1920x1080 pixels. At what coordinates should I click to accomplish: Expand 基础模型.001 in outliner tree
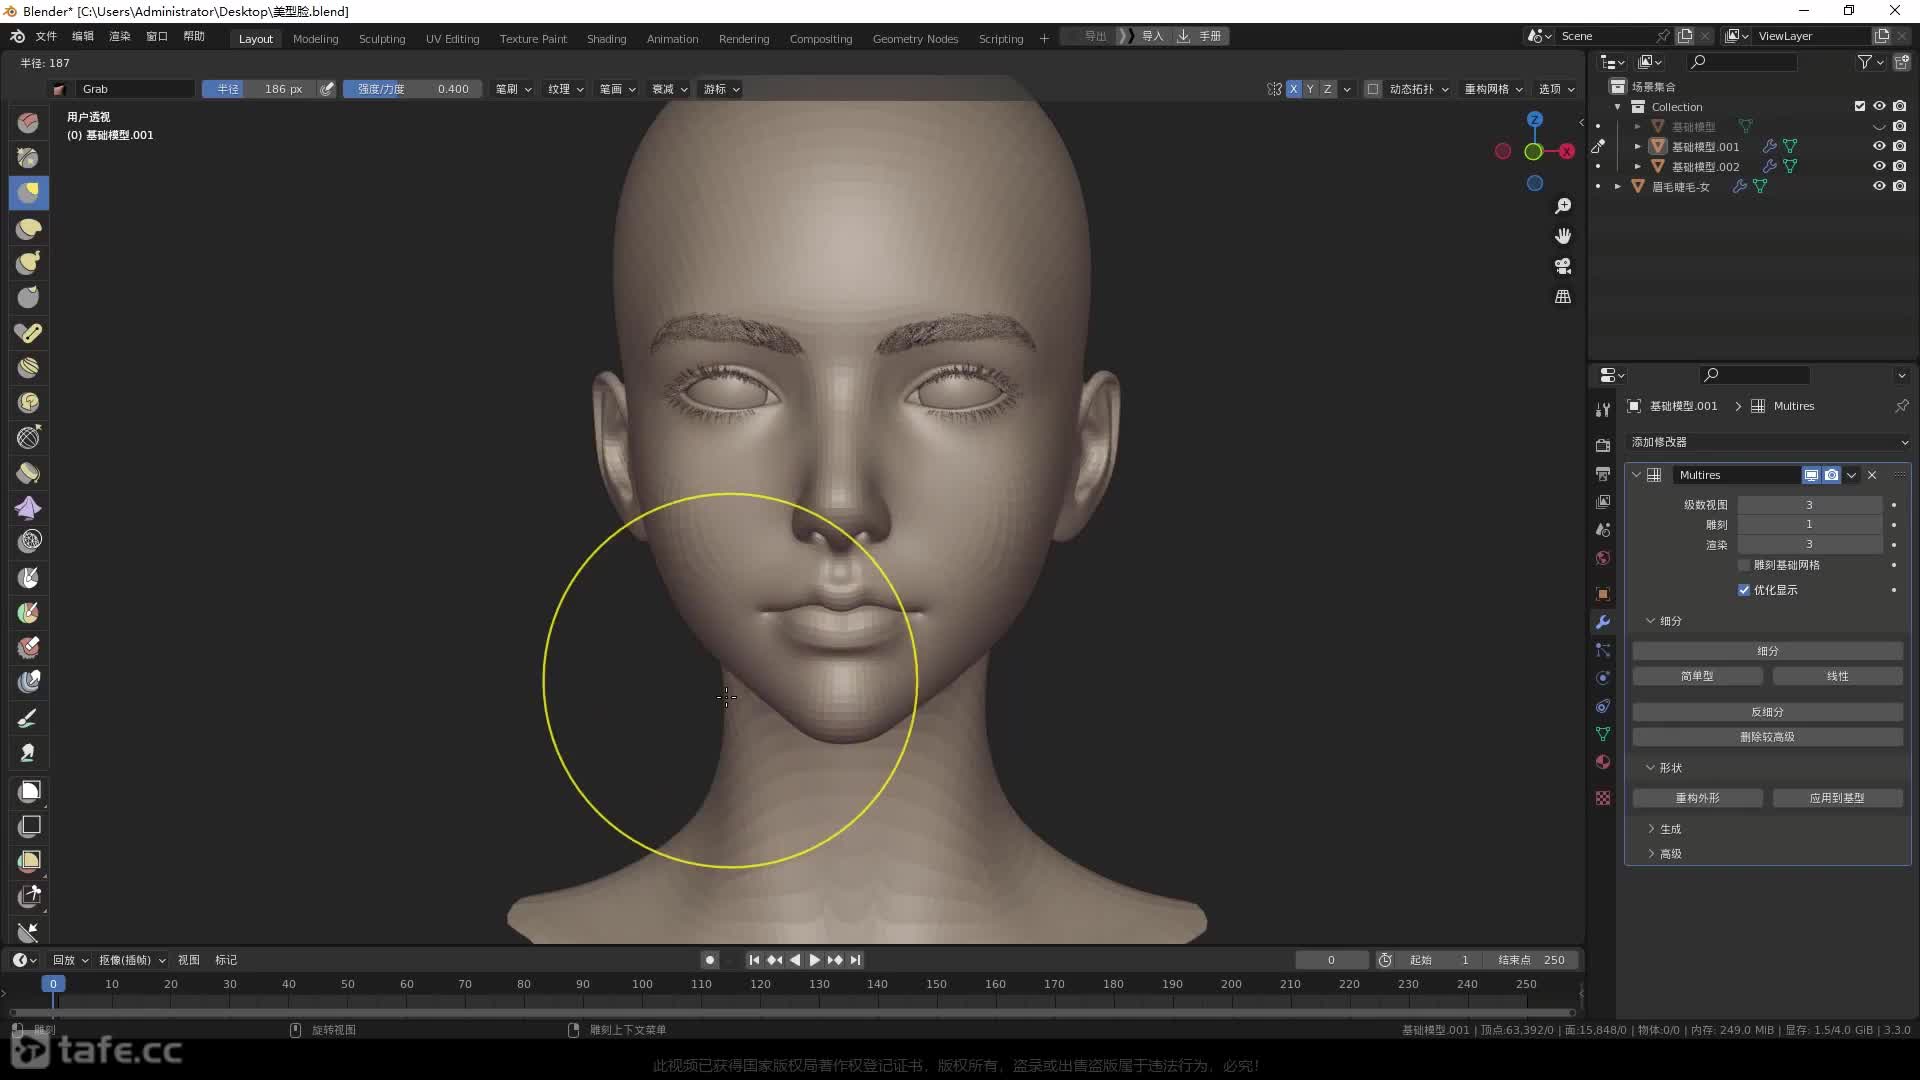(x=1637, y=146)
